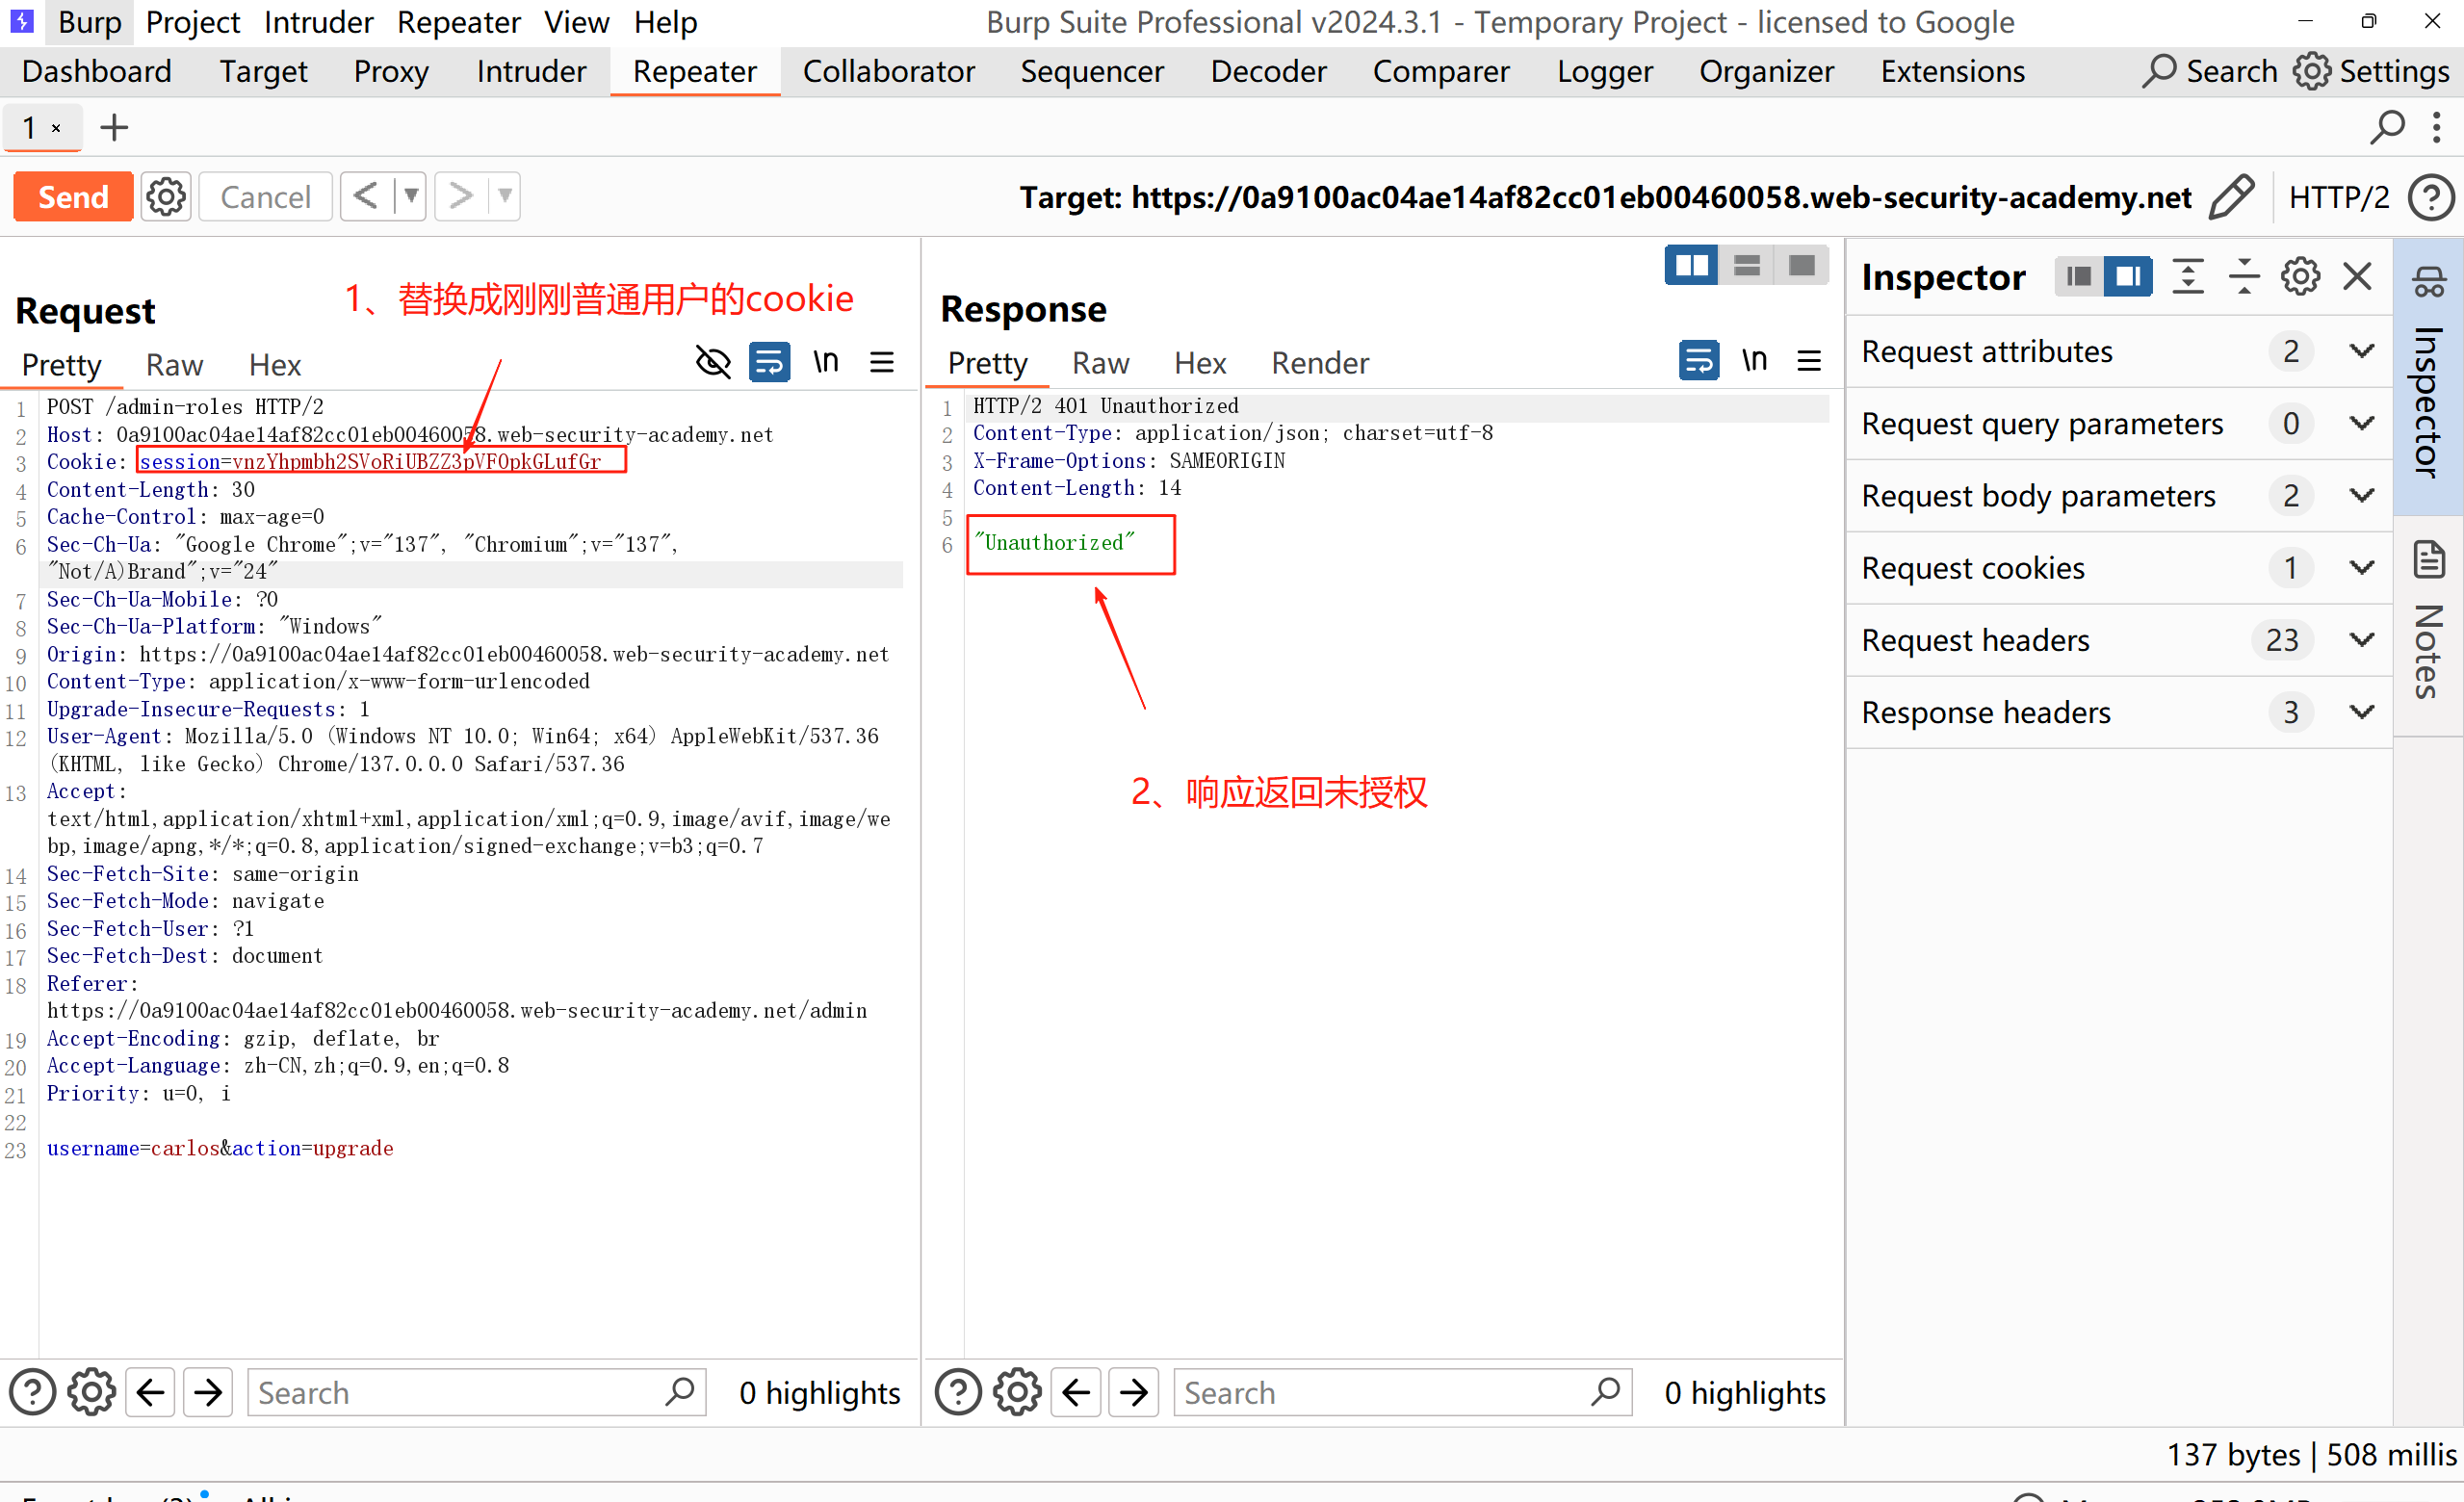This screenshot has height=1502, width=2464.
Task: Select side-by-side layout view icon
Action: (1691, 266)
